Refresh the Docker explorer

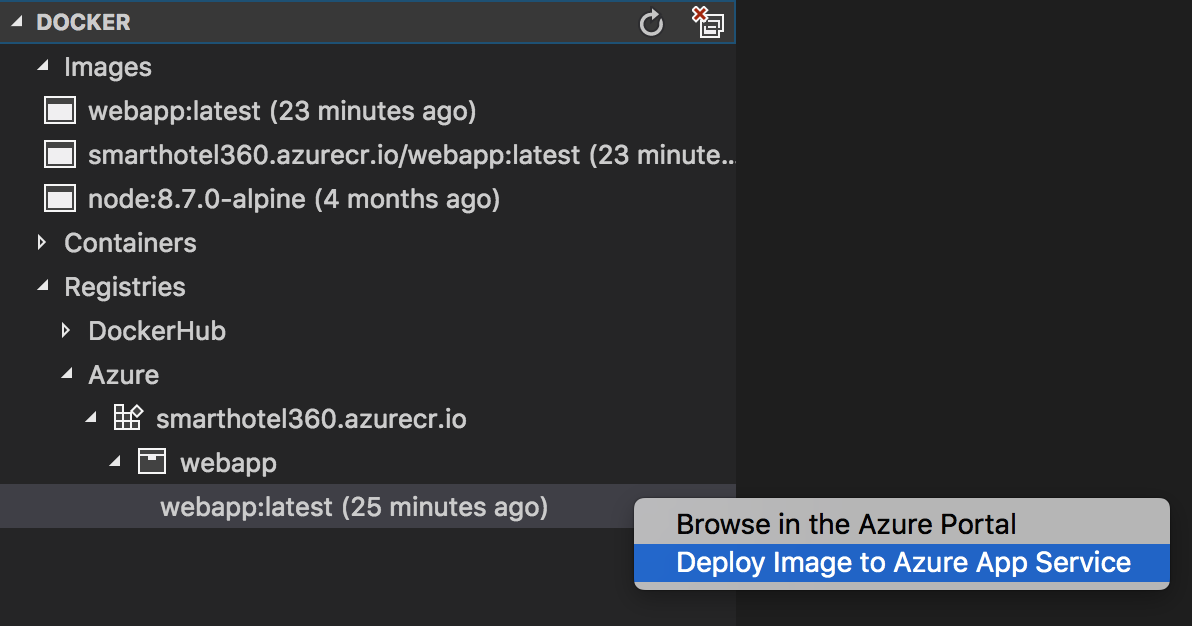tap(651, 23)
